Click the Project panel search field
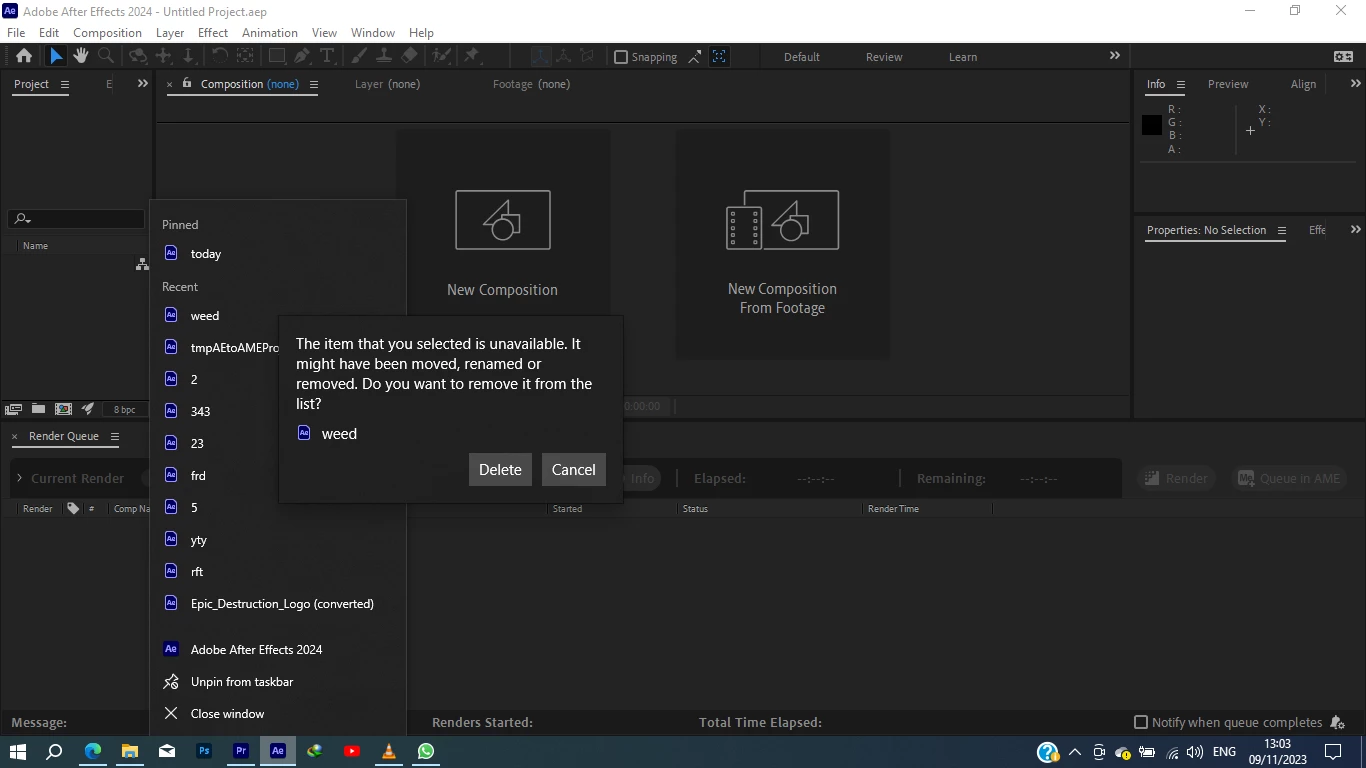 pos(76,219)
